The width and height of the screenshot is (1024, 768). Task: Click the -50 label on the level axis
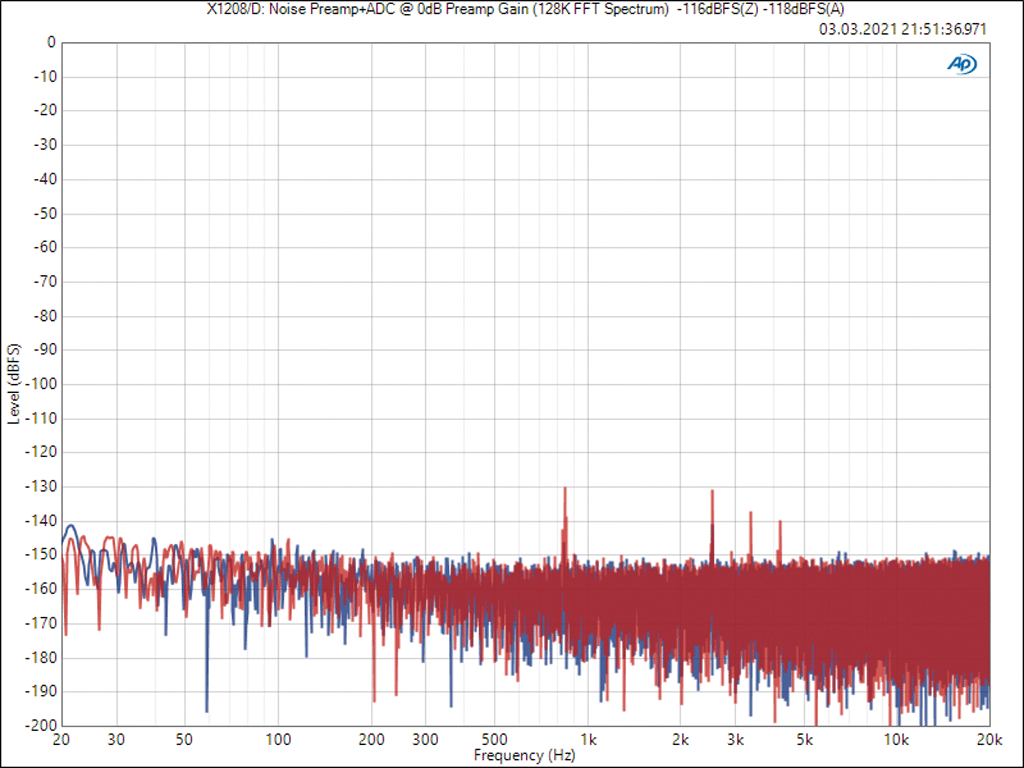click(46, 214)
